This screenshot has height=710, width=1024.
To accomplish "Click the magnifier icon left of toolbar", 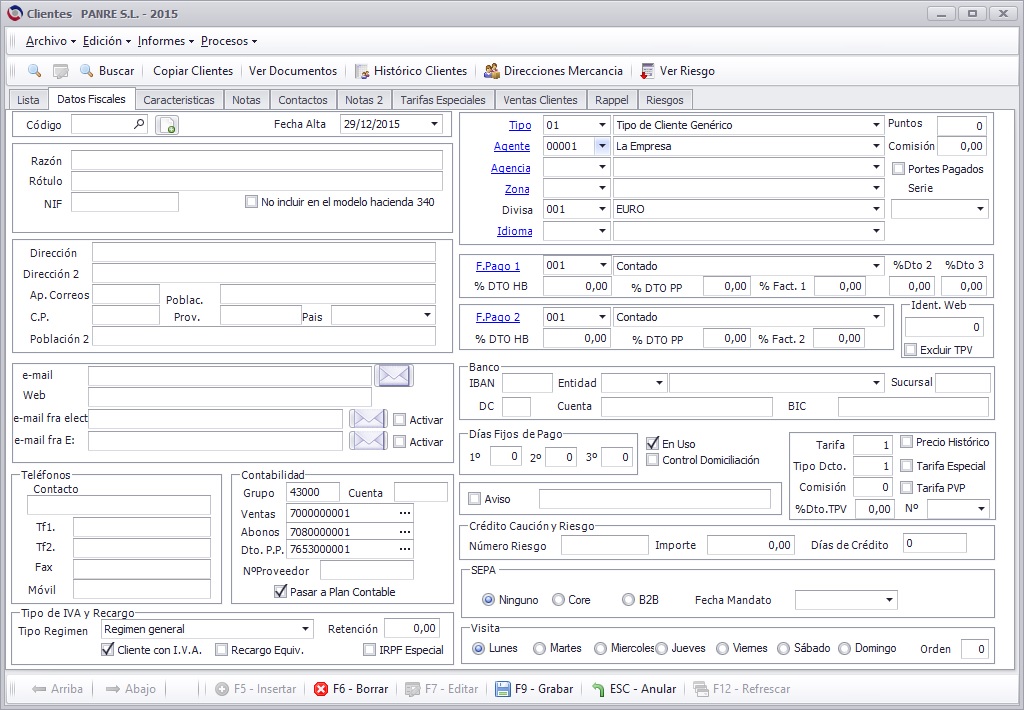I will tap(34, 71).
